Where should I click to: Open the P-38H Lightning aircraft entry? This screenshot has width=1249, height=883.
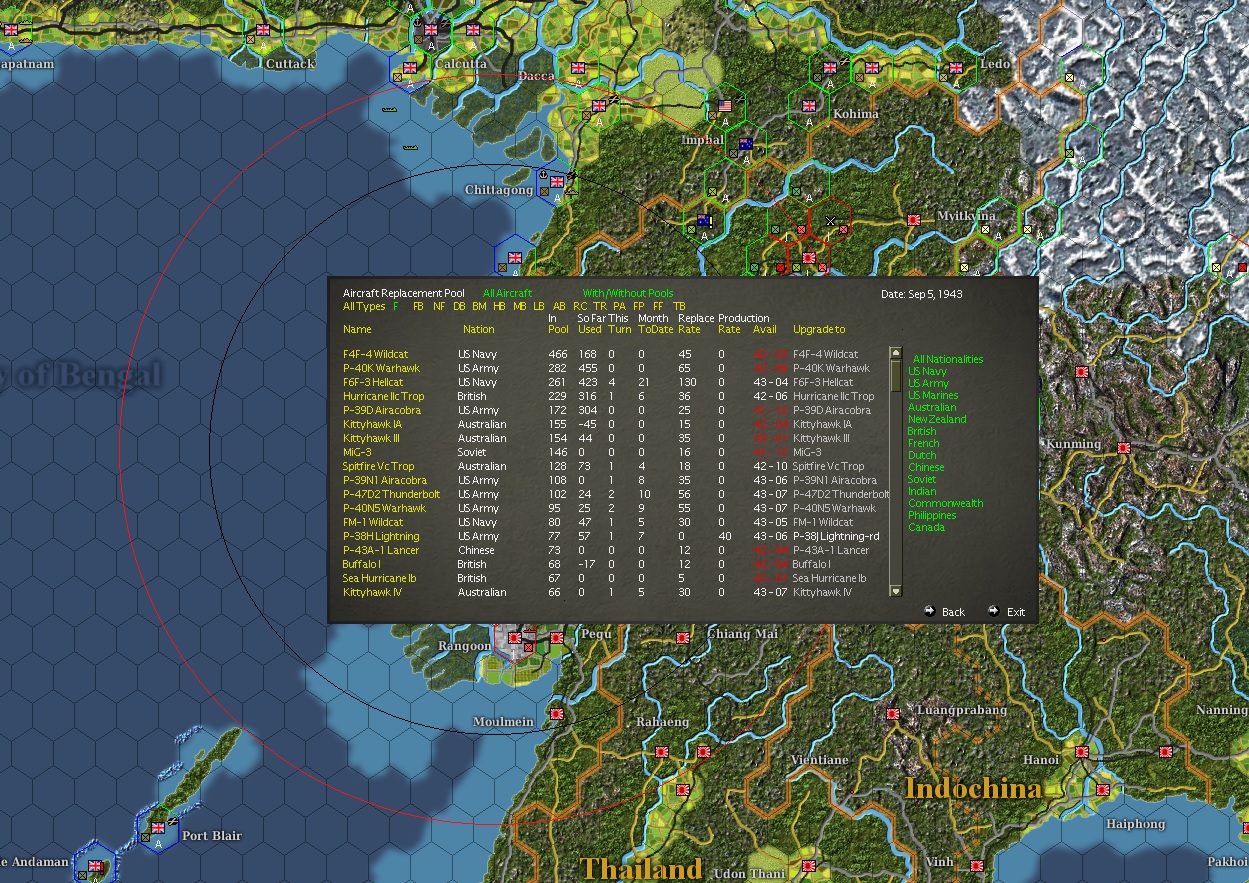(x=381, y=536)
